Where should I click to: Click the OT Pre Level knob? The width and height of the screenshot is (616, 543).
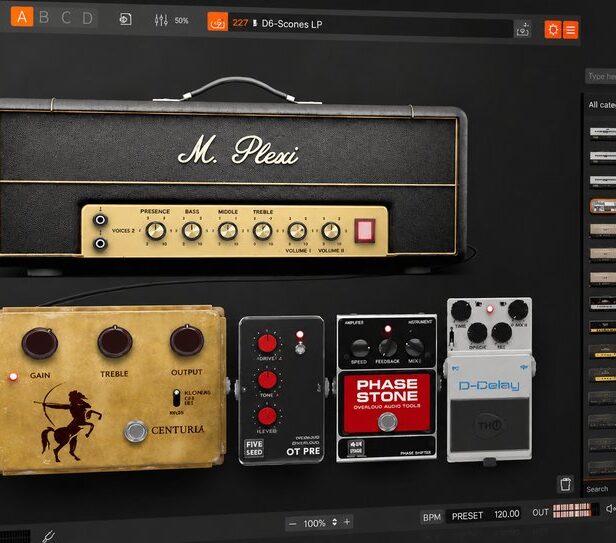(x=267, y=416)
